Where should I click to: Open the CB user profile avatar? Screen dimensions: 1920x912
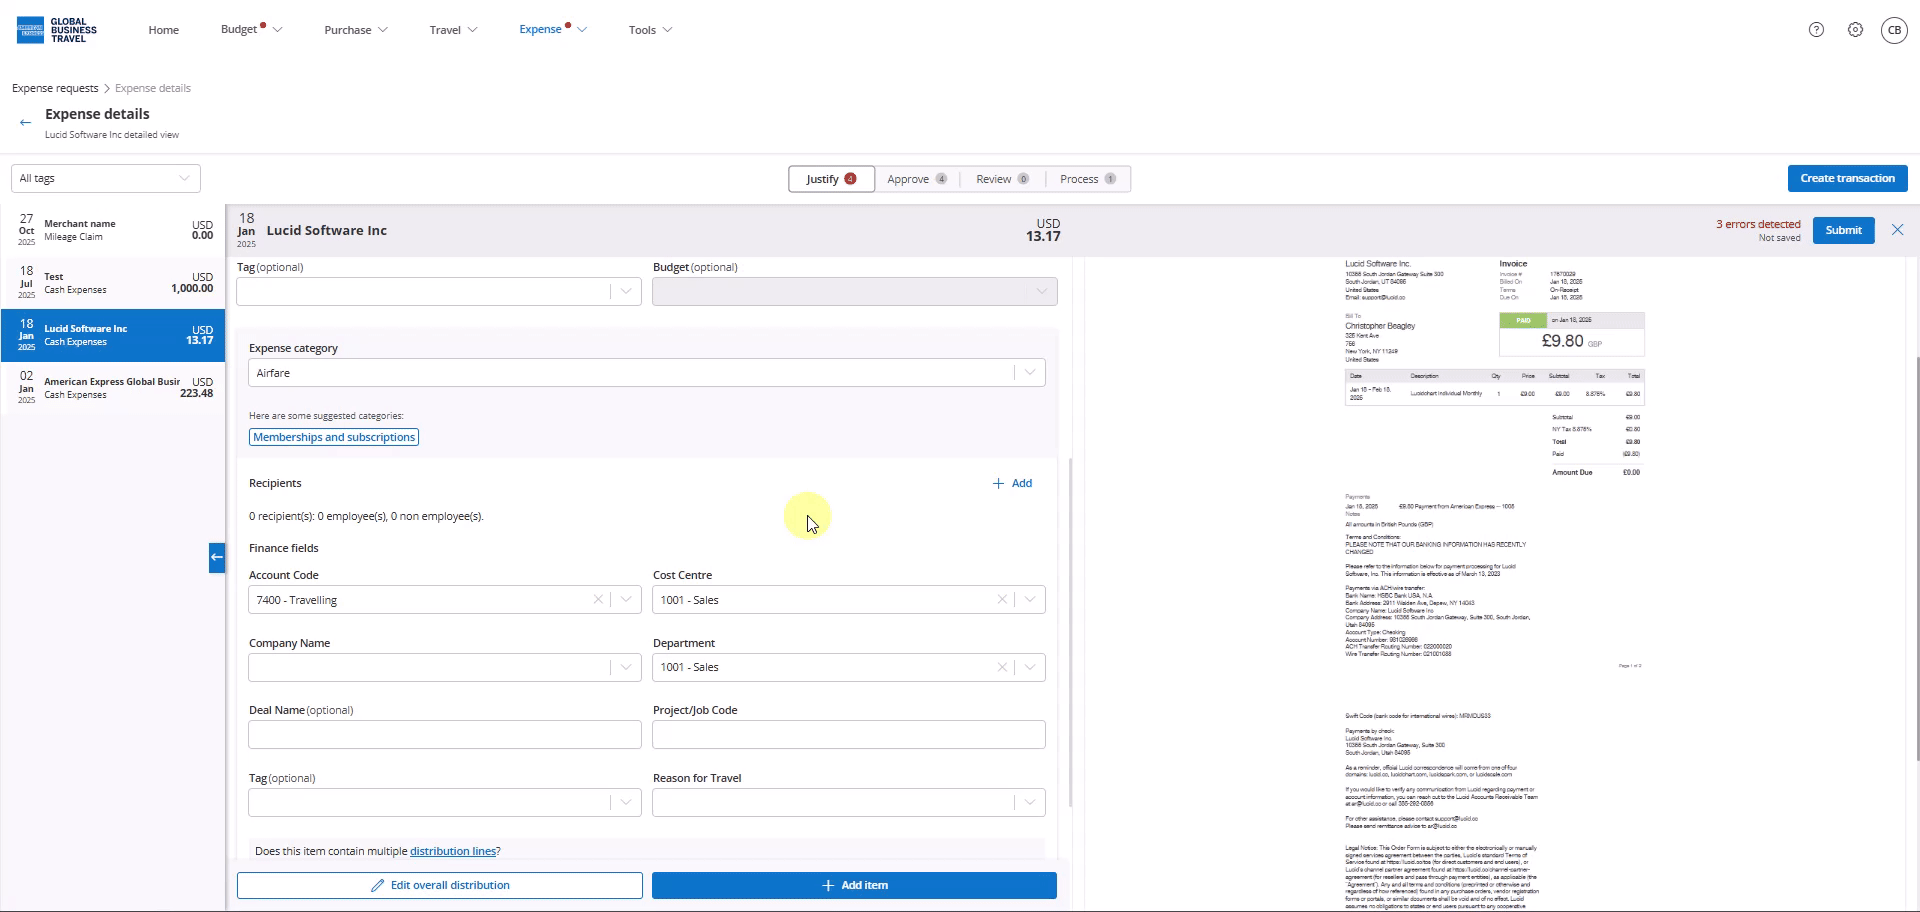pos(1894,30)
